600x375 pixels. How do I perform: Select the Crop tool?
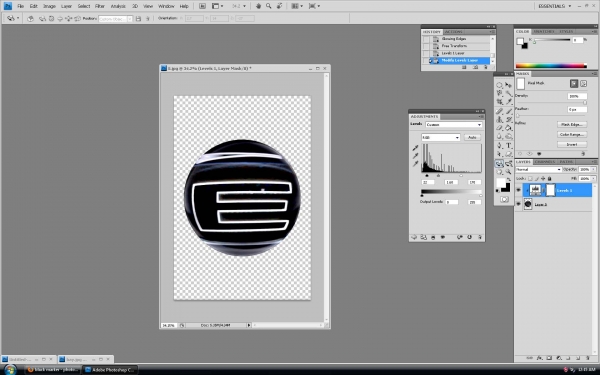(500, 102)
